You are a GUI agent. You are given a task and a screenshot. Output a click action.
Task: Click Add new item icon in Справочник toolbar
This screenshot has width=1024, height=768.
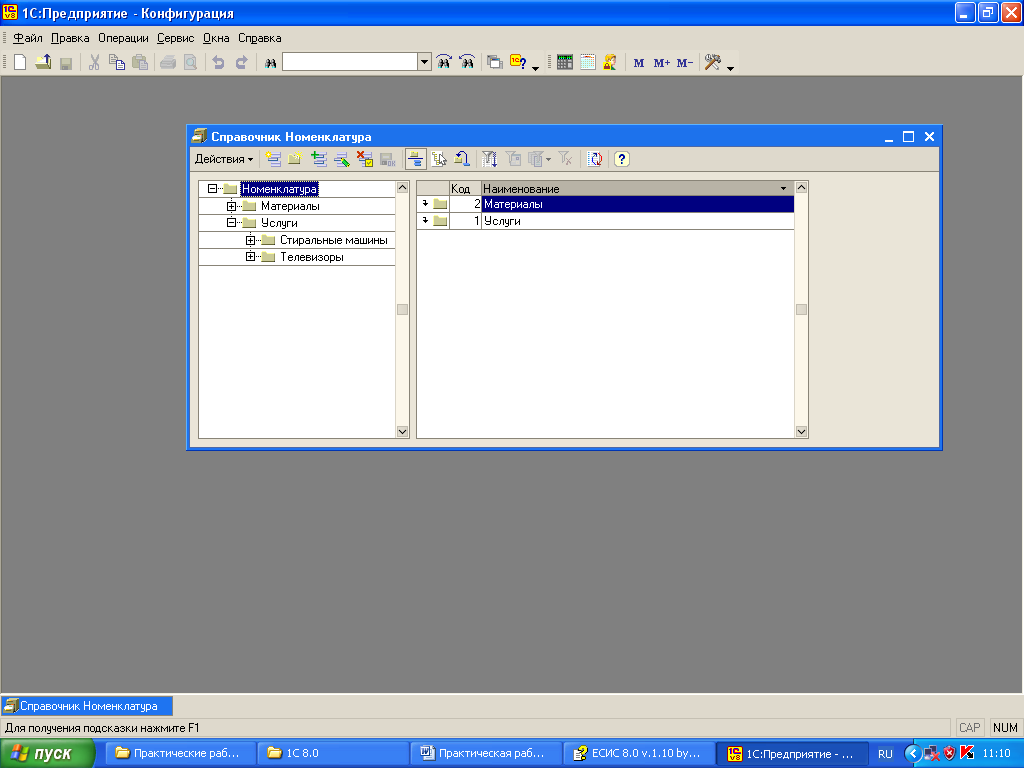tap(273, 159)
